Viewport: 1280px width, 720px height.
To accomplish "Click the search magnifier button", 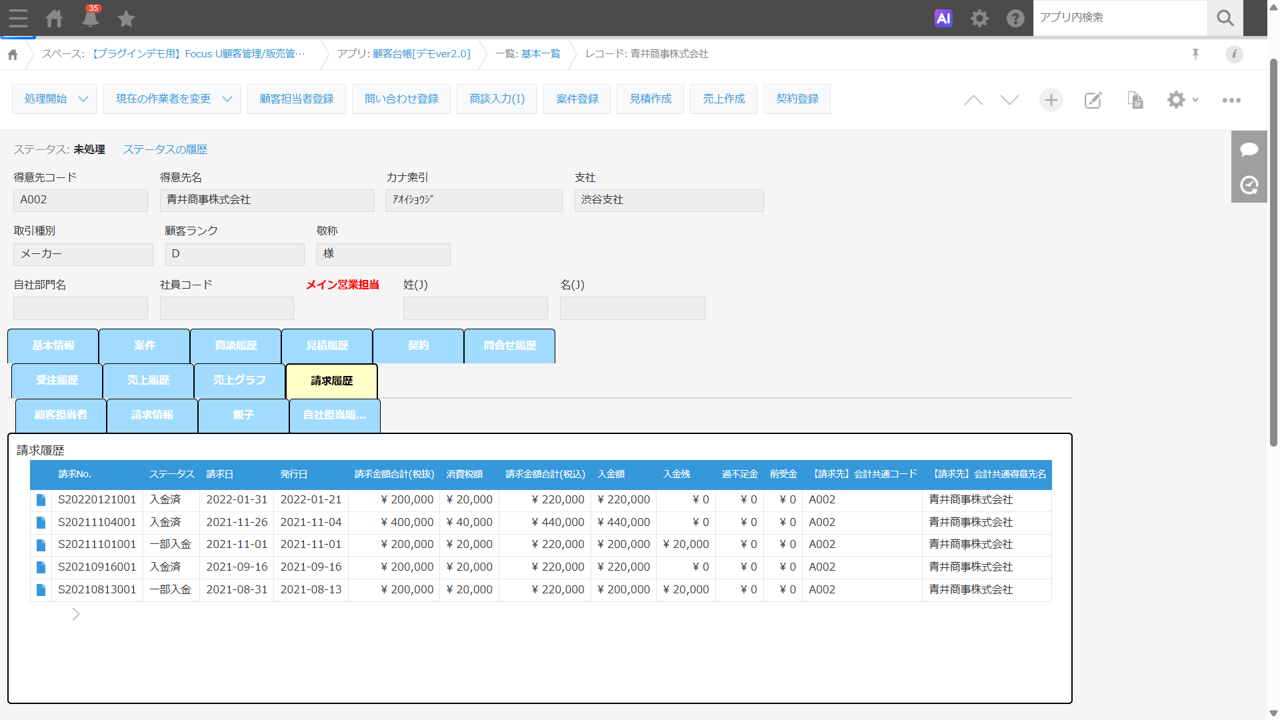I will [1225, 18].
